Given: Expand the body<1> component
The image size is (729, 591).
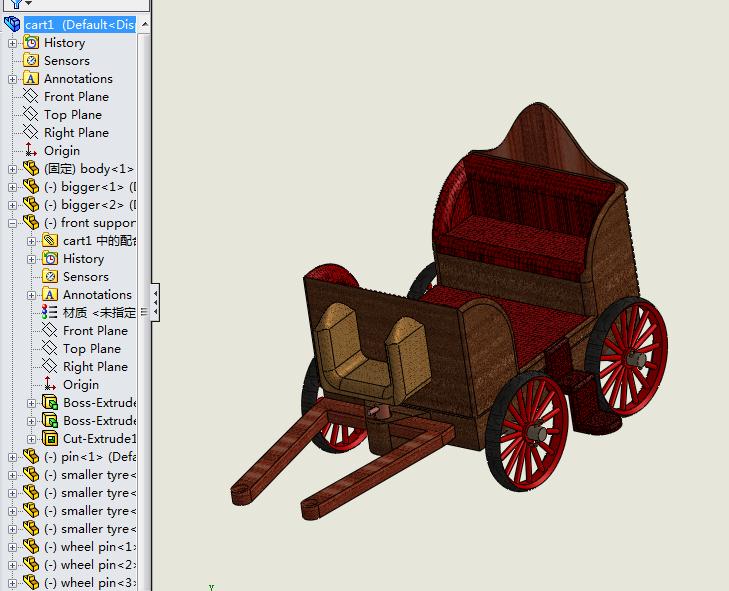Looking at the screenshot, I should pos(13,169).
